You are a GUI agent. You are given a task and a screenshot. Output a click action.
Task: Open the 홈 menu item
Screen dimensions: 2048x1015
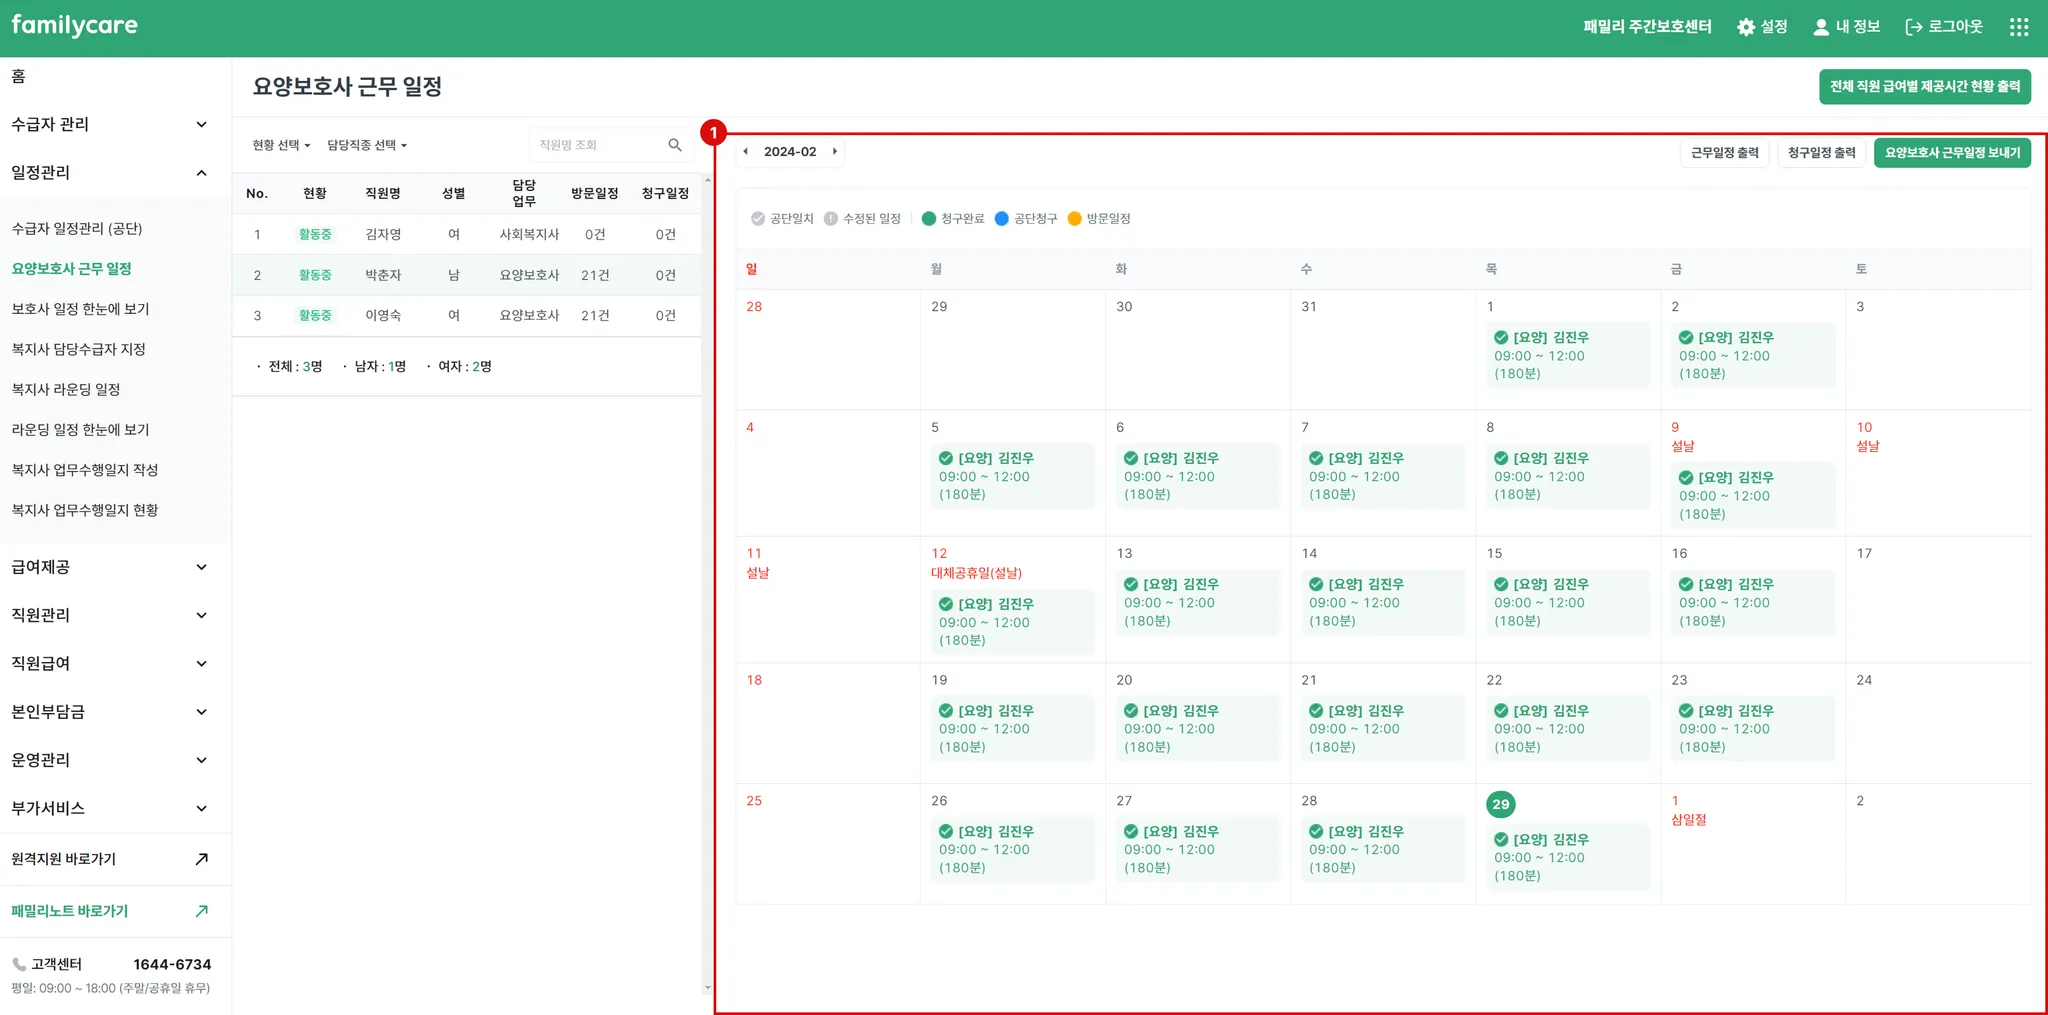[19, 77]
